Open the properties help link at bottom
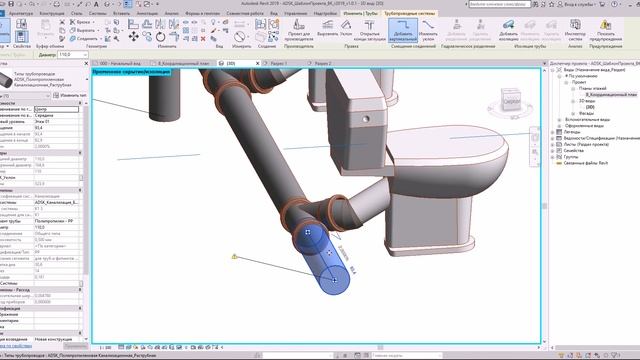Viewport: 640px width, 360px height. coord(16,346)
